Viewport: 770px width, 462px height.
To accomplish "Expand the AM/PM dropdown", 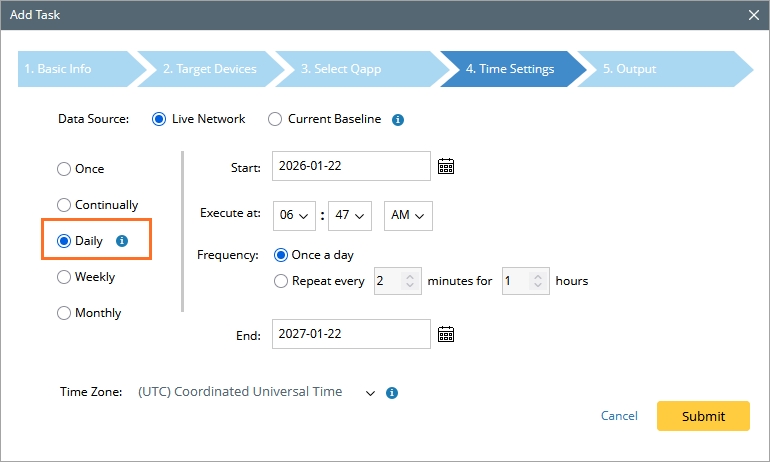I will pyautogui.click(x=408, y=215).
